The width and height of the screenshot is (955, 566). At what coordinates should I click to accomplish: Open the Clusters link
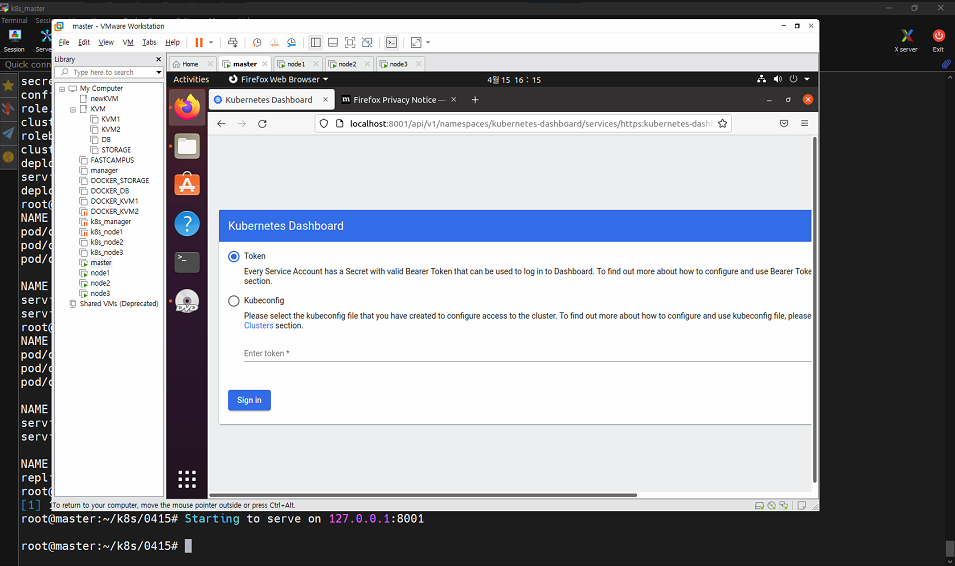[258, 326]
